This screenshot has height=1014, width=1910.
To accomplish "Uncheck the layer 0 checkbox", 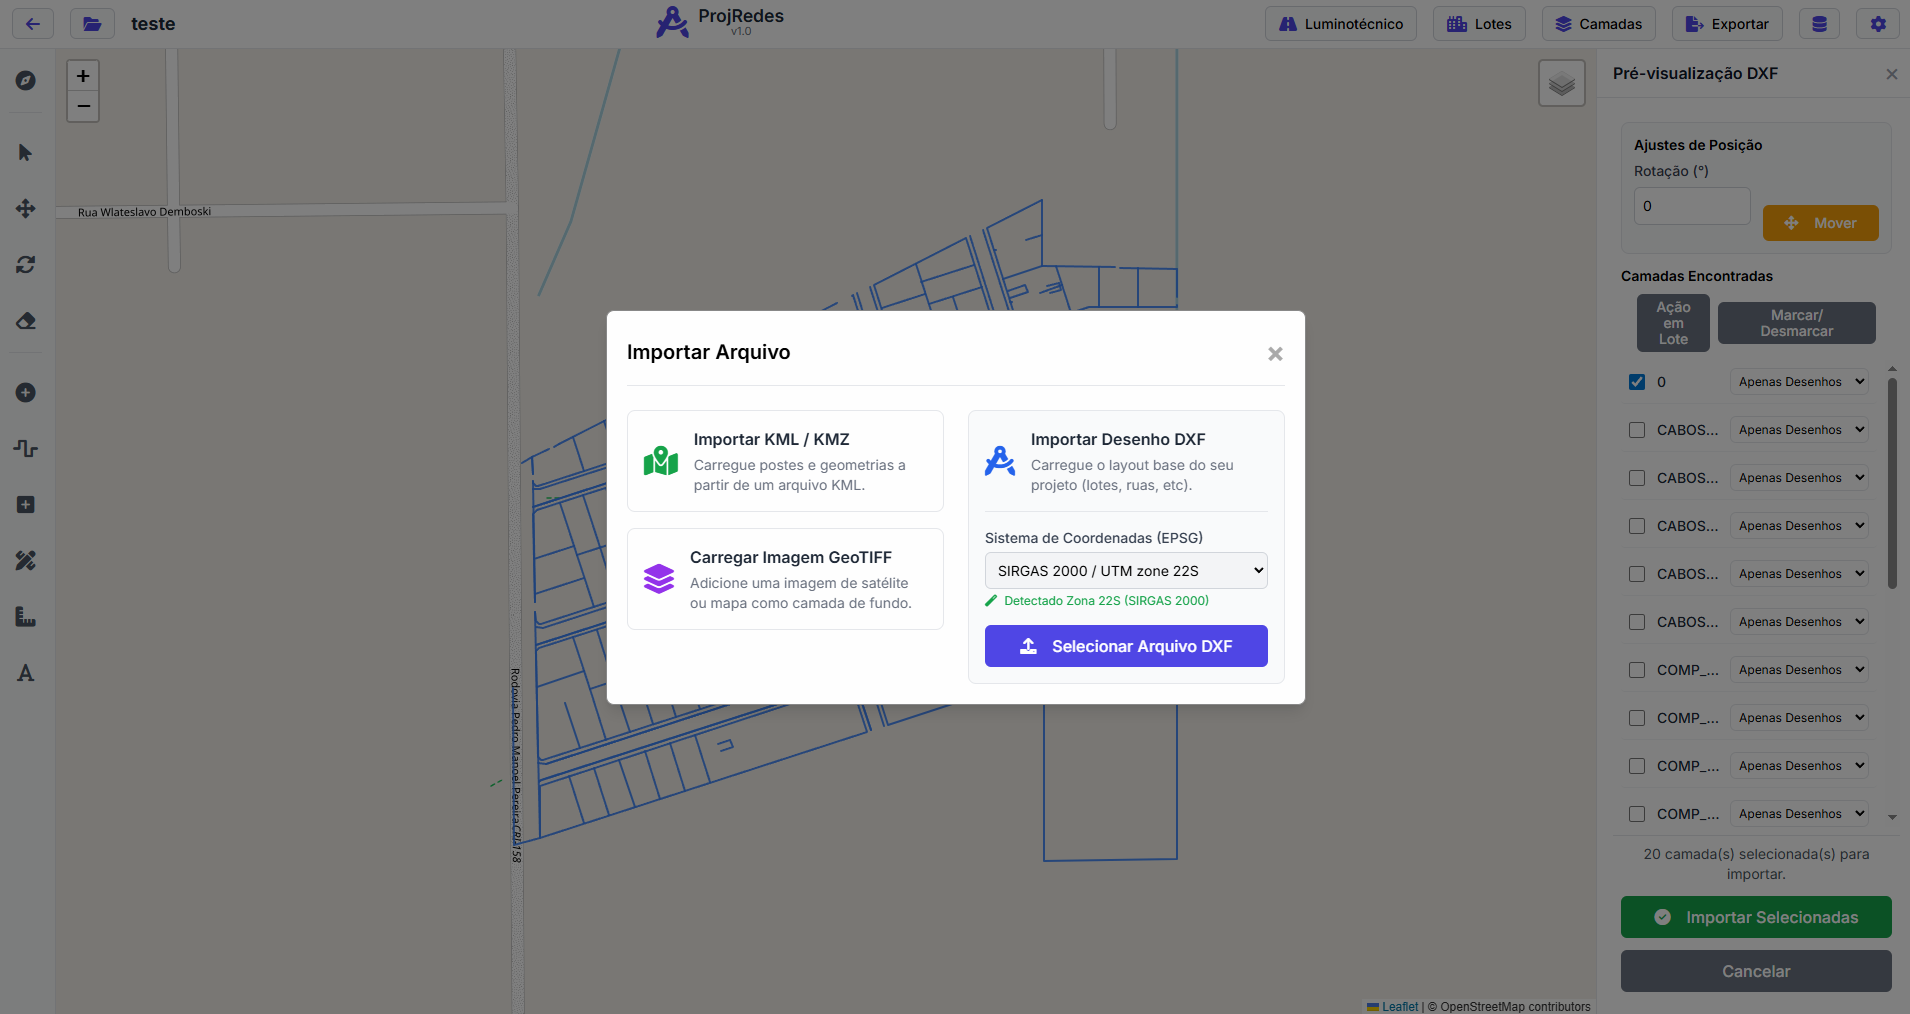I will click(1637, 382).
